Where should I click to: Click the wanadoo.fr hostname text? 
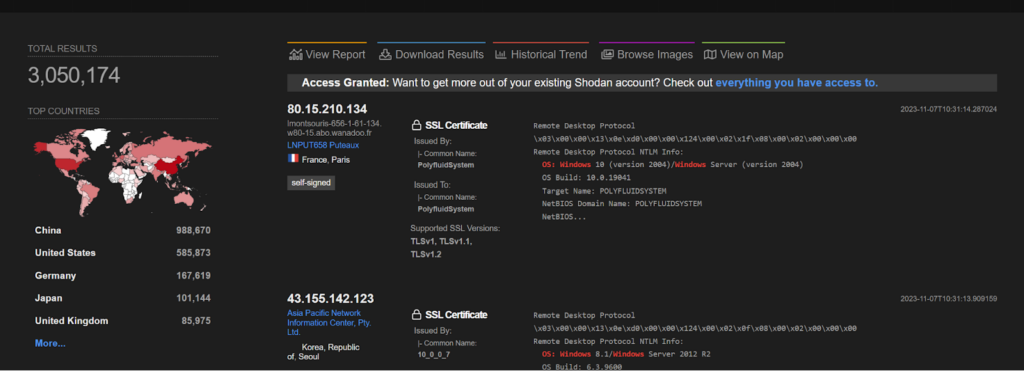tap(334, 129)
